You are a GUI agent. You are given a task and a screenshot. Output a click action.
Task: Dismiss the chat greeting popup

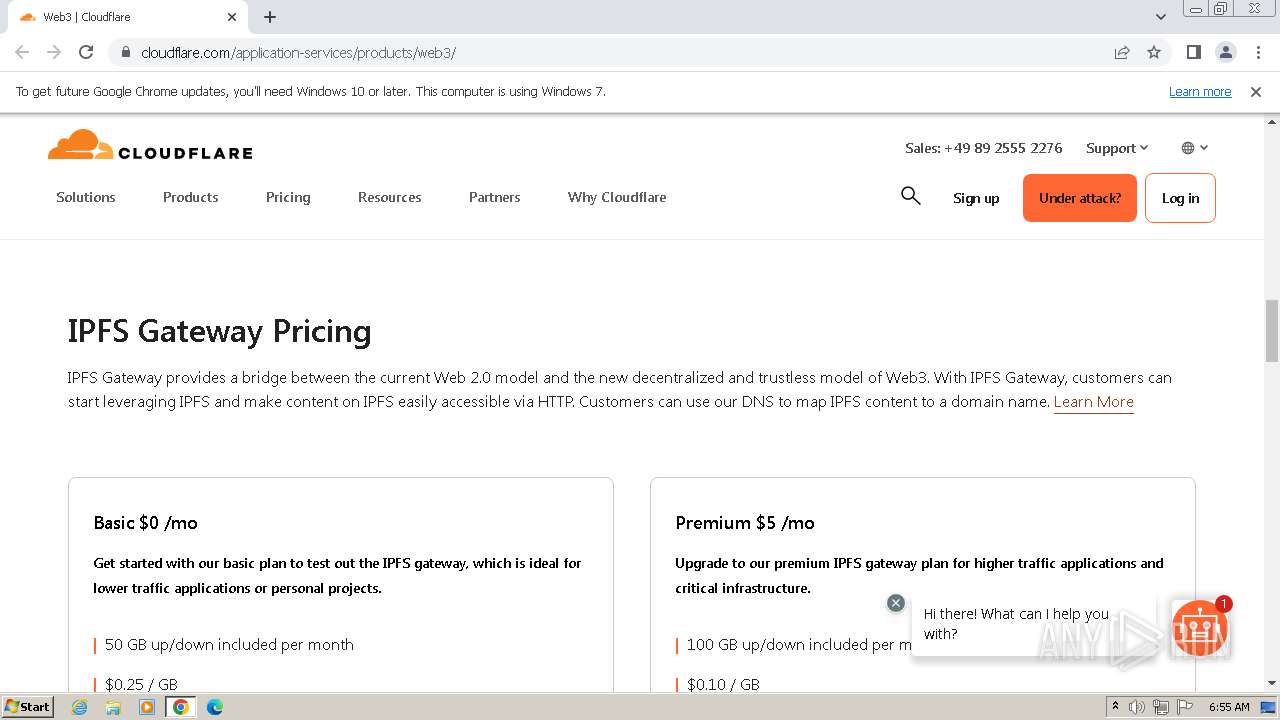(896, 603)
